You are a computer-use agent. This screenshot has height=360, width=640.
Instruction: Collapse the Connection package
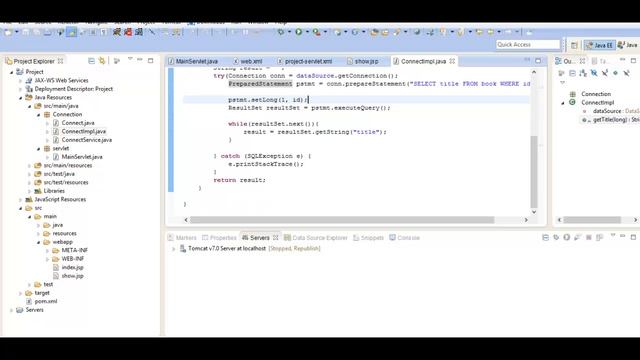pos(38,115)
